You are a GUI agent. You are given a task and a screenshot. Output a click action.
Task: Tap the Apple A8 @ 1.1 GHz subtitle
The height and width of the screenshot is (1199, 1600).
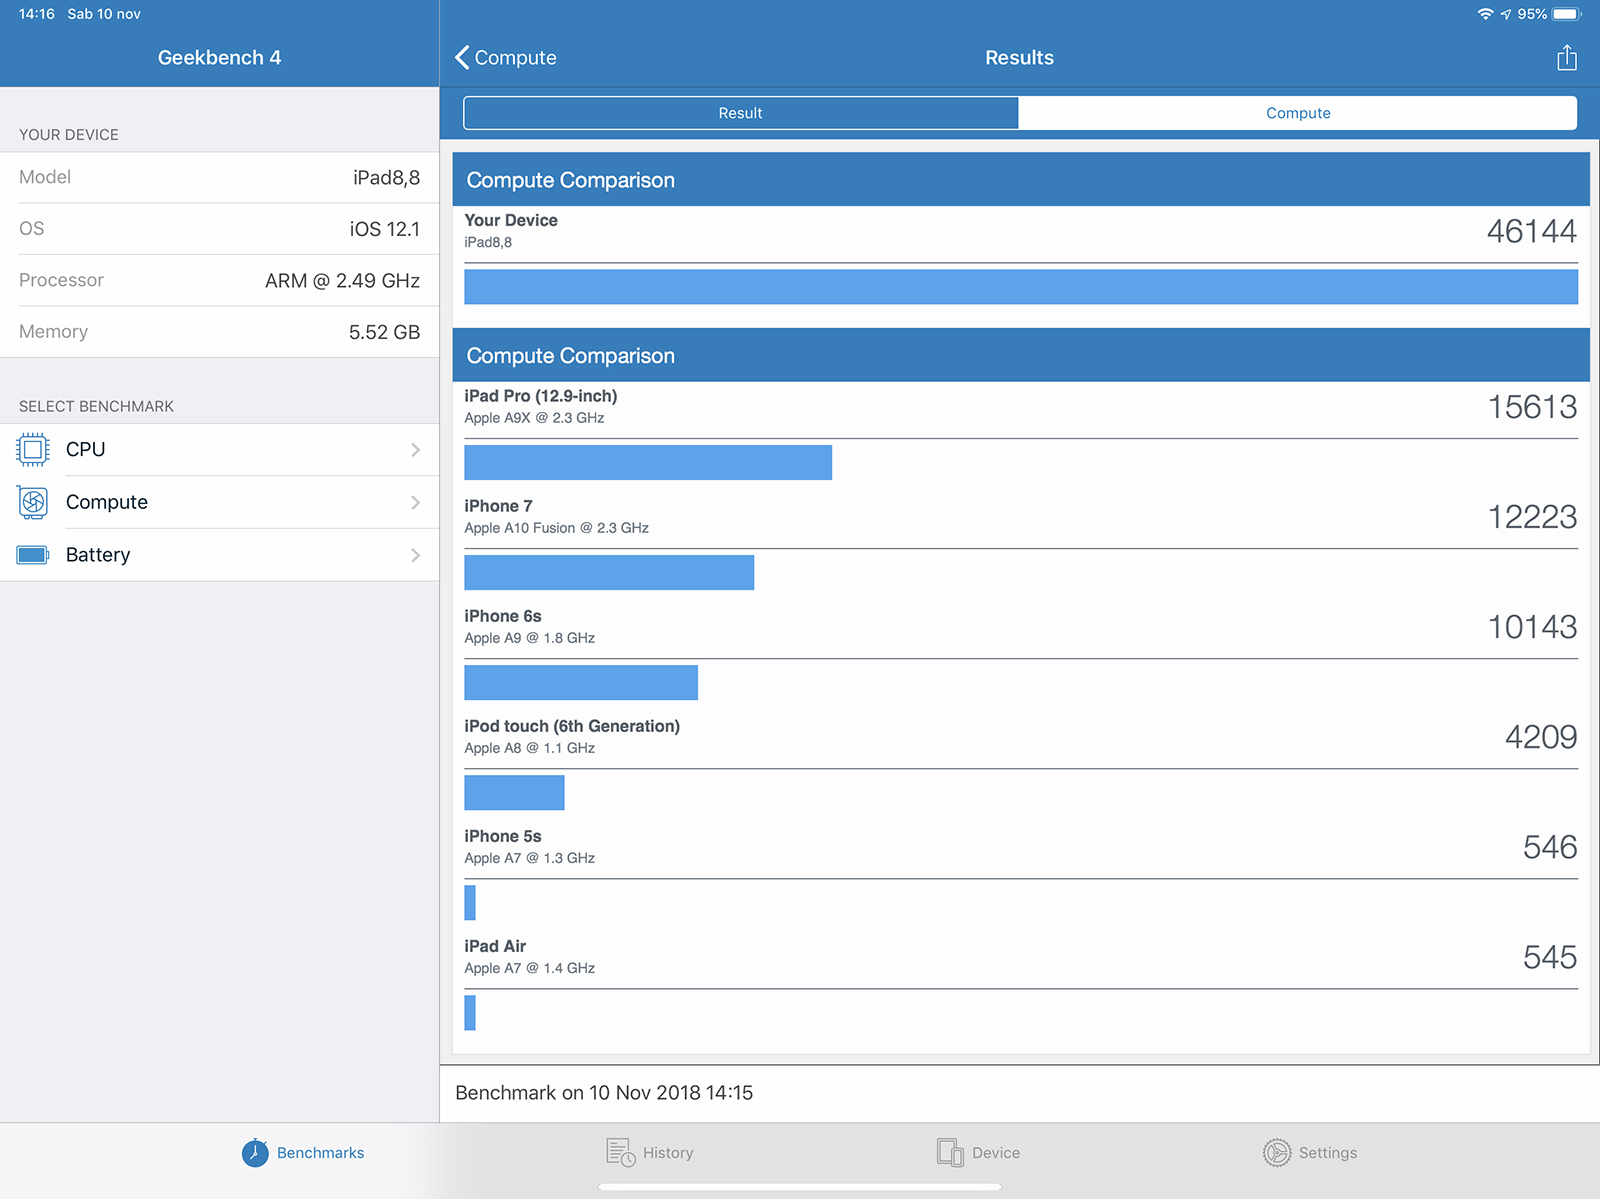click(530, 748)
